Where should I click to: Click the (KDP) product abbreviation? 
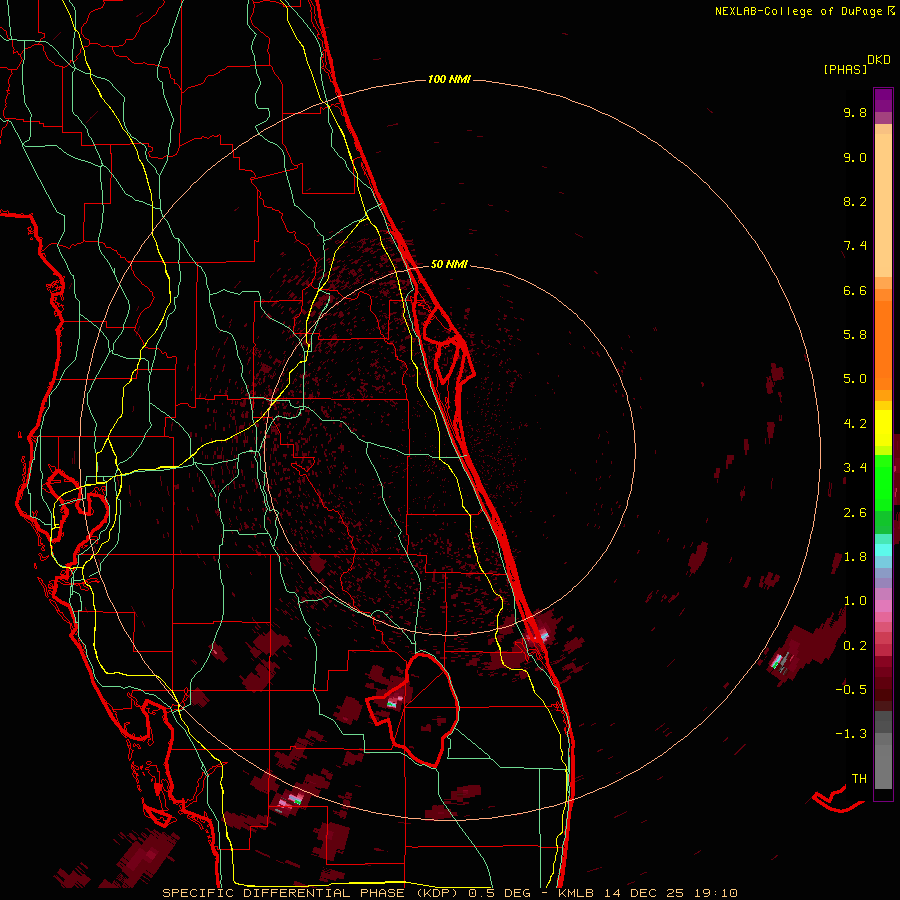point(439,893)
